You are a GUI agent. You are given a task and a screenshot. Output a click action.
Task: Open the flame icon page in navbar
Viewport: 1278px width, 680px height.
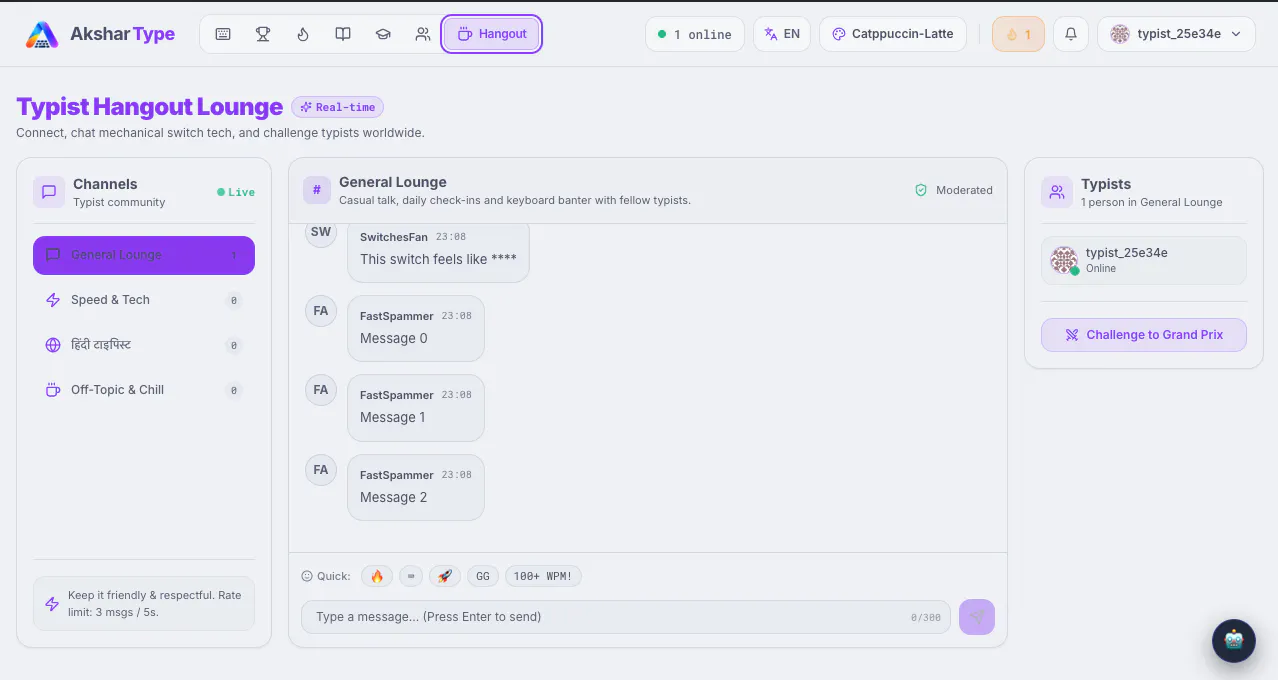pos(303,34)
